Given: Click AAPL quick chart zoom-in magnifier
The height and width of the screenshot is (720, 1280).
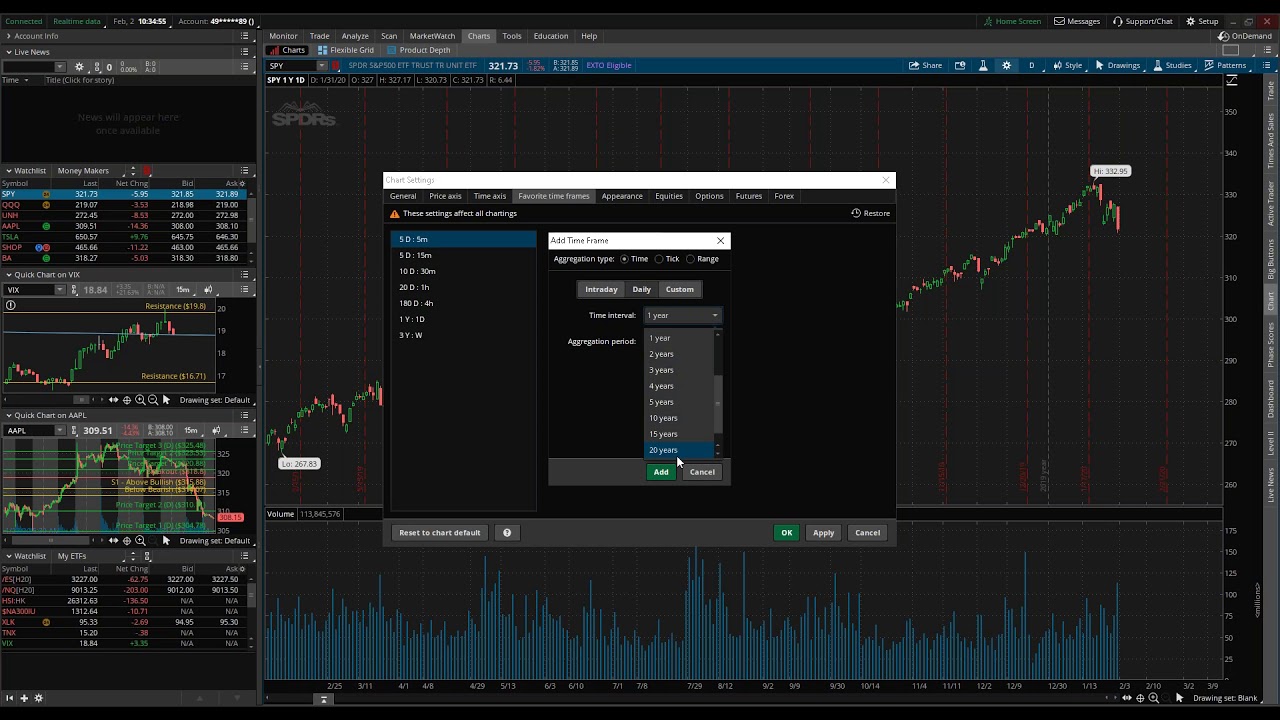Looking at the screenshot, I should click(139, 541).
